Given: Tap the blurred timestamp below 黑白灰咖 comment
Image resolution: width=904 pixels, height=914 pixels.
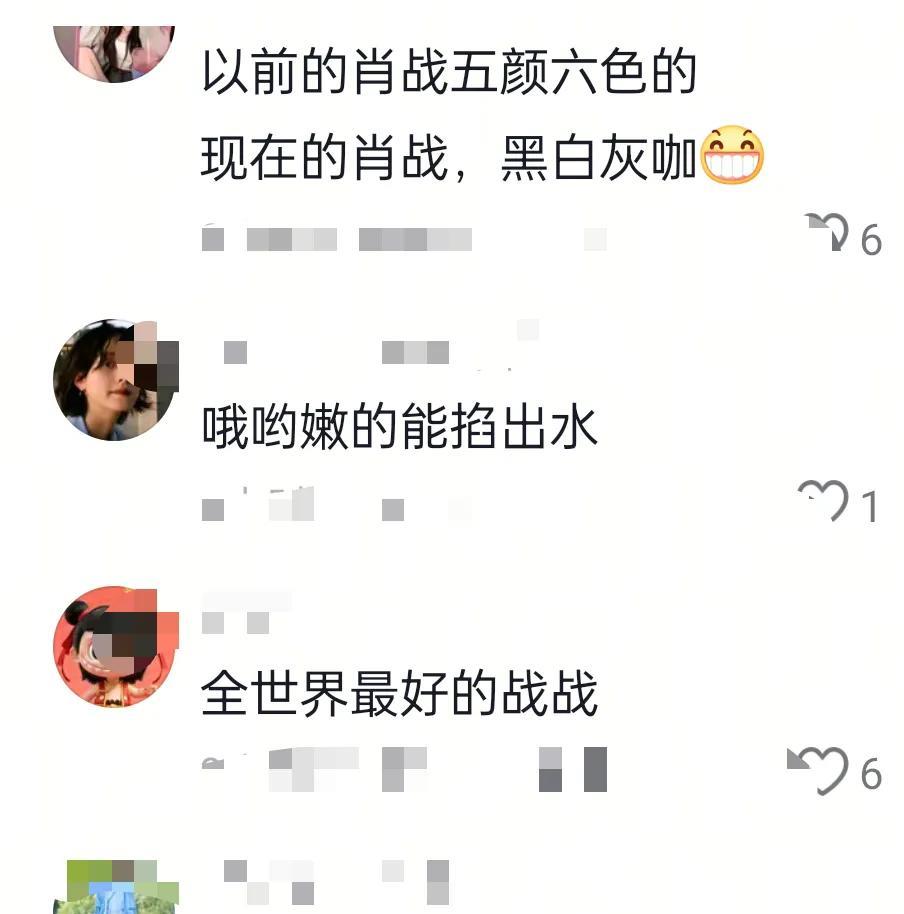Looking at the screenshot, I should [x=404, y=239].
